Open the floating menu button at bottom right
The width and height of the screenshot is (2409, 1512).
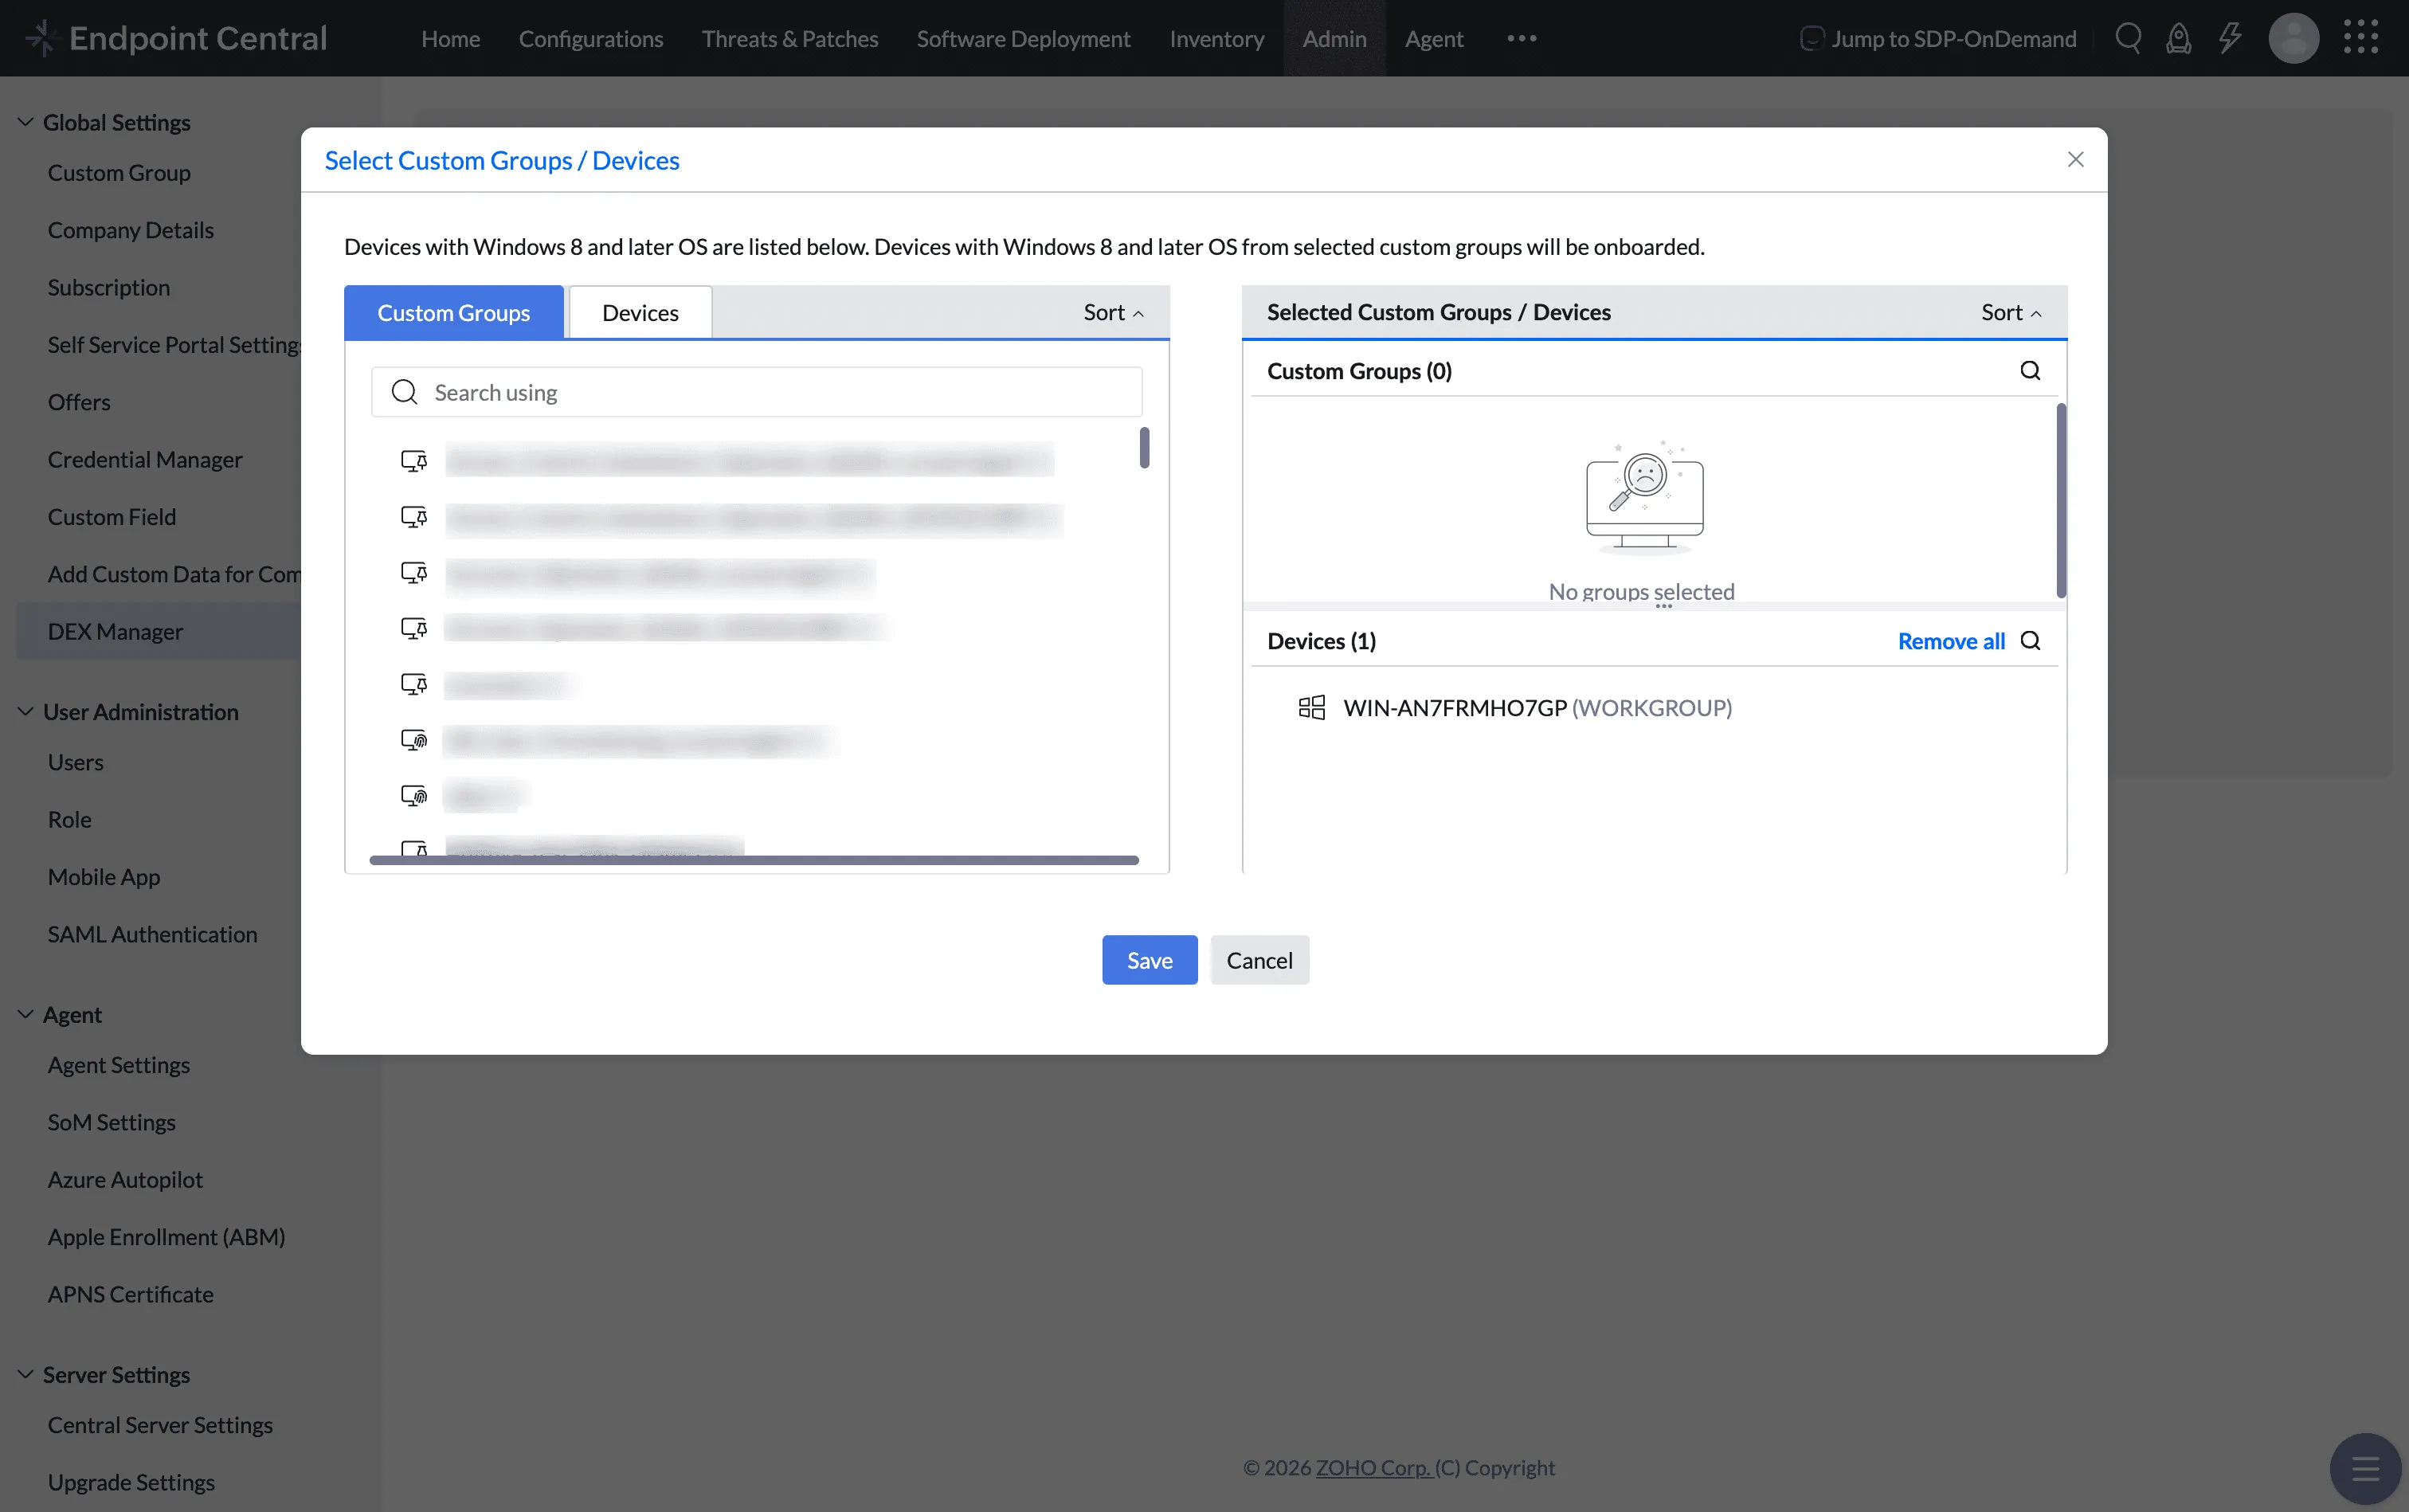click(x=2364, y=1468)
